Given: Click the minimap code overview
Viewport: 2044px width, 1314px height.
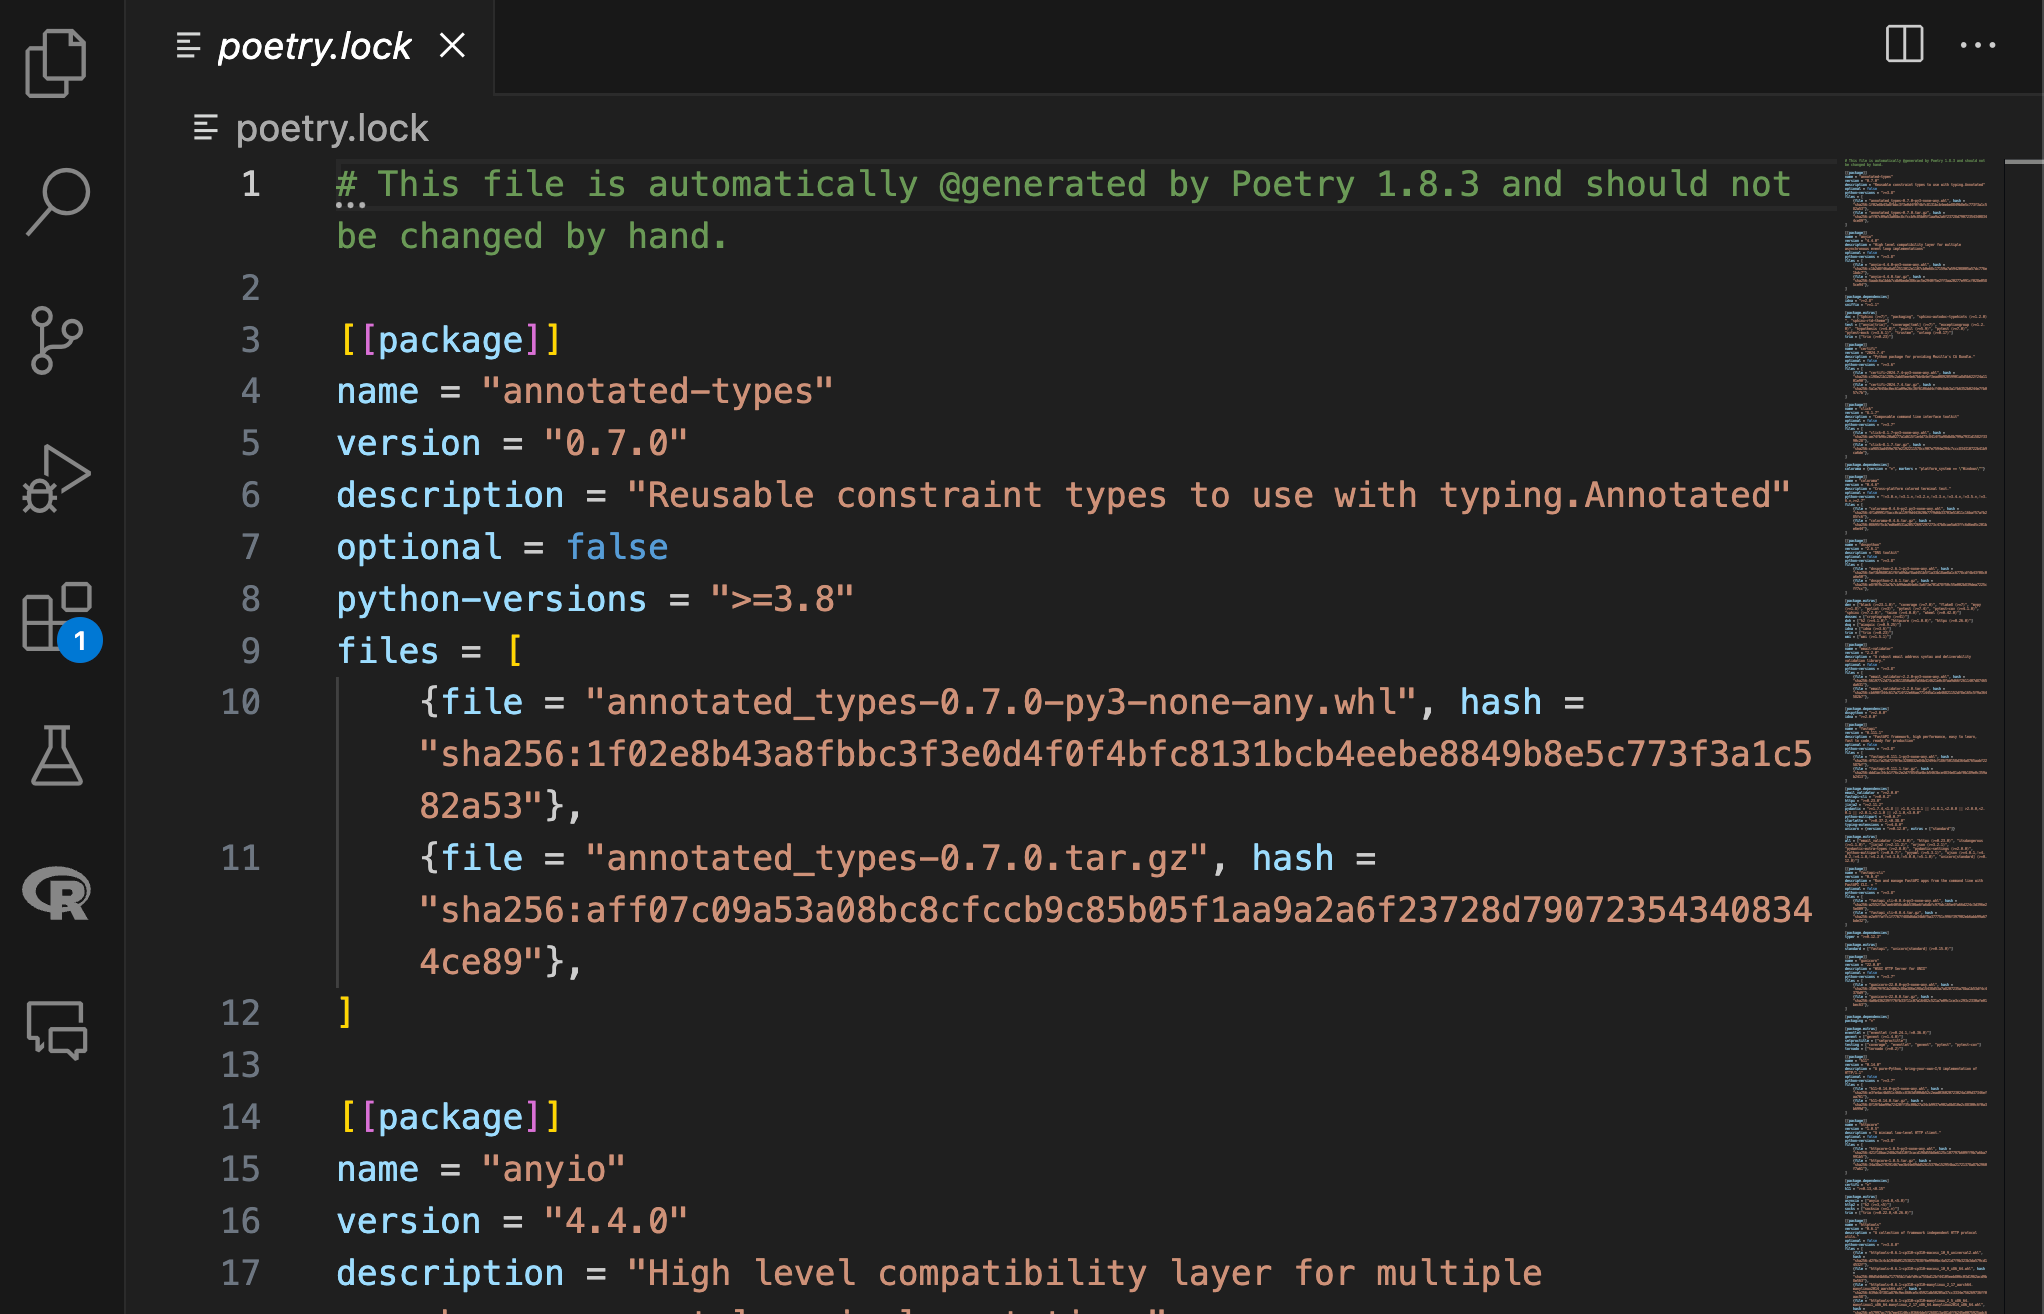Looking at the screenshot, I should pyautogui.click(x=1915, y=700).
